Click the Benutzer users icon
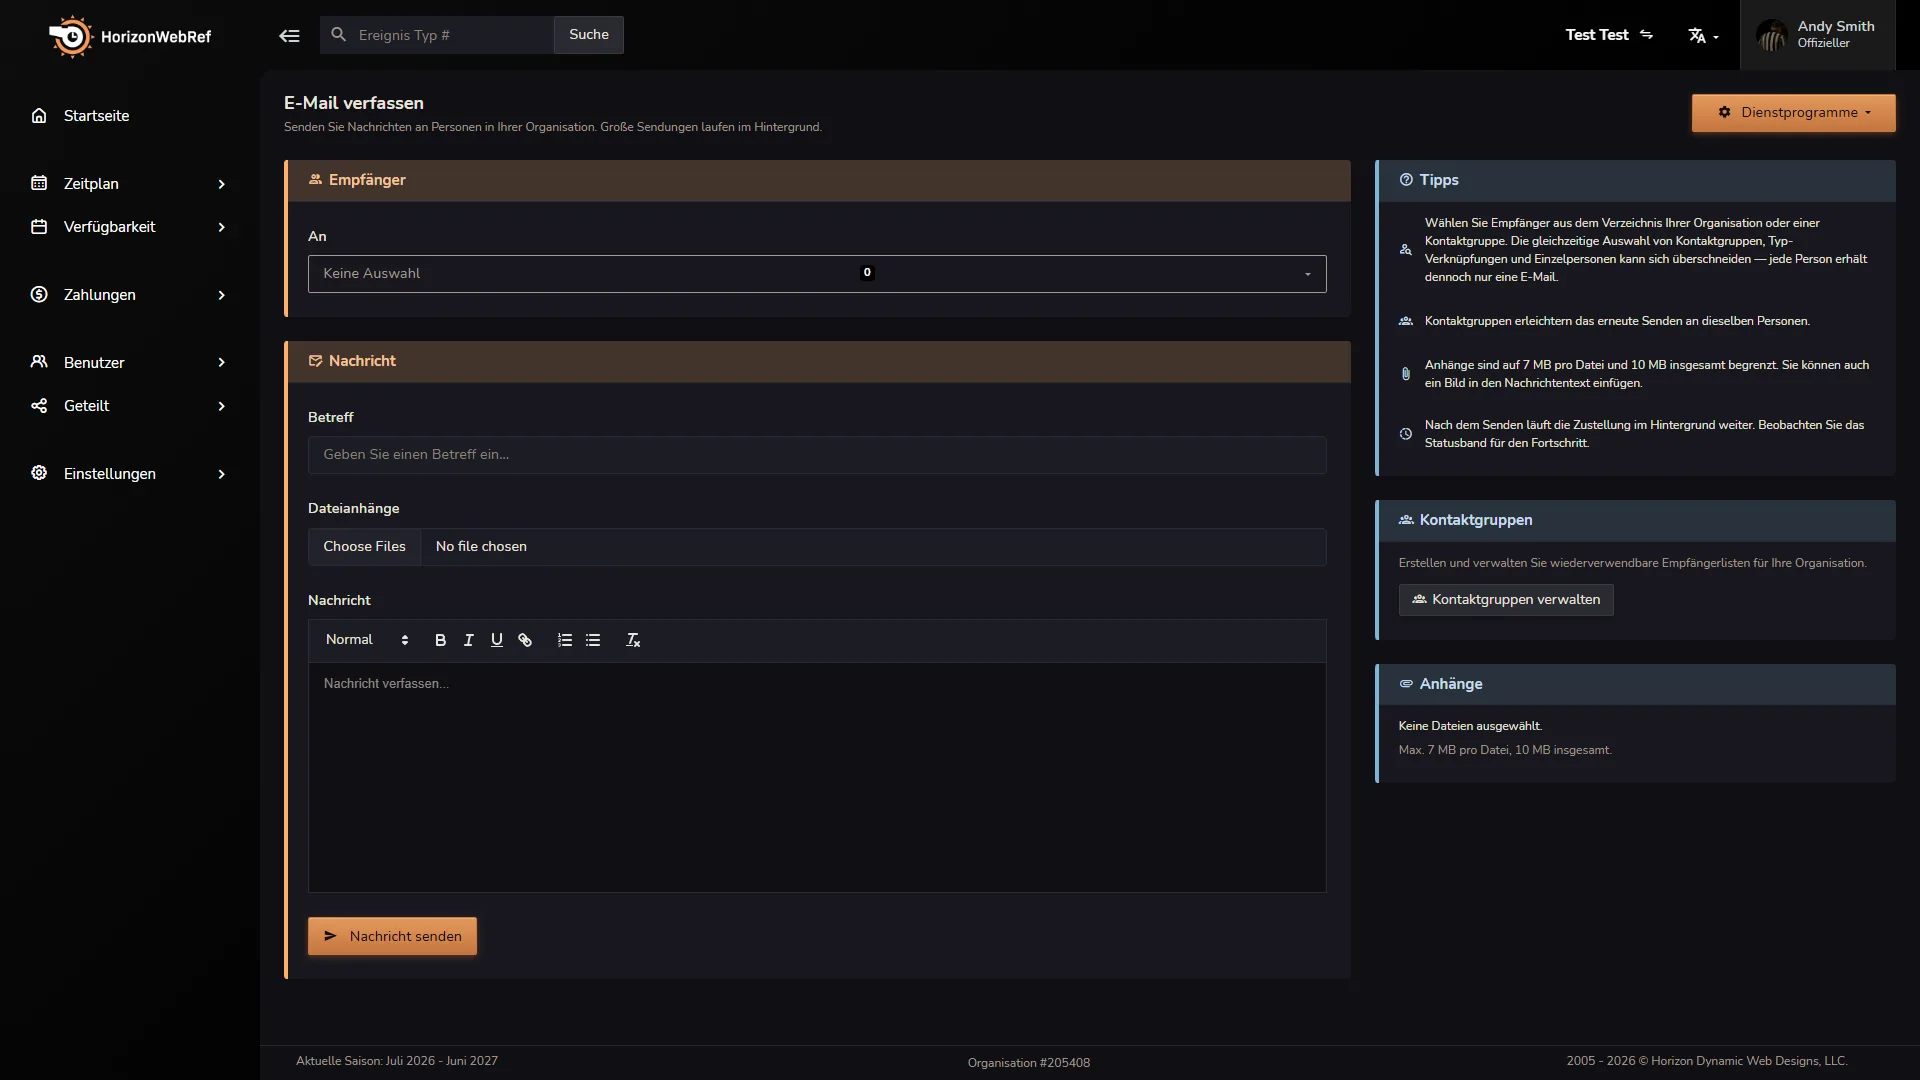Screen dimensions: 1920x1080 [x=39, y=362]
